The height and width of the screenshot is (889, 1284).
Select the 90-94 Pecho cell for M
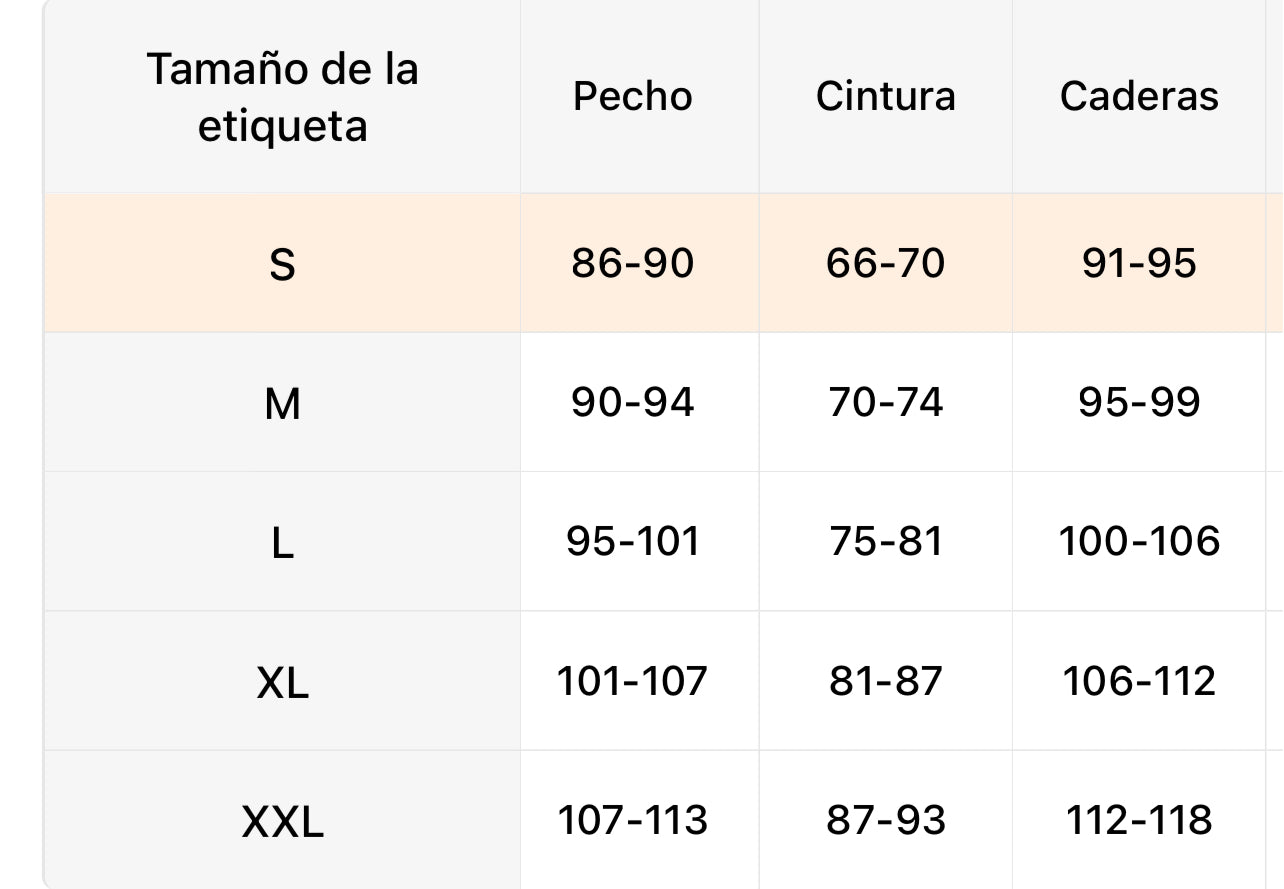click(632, 403)
